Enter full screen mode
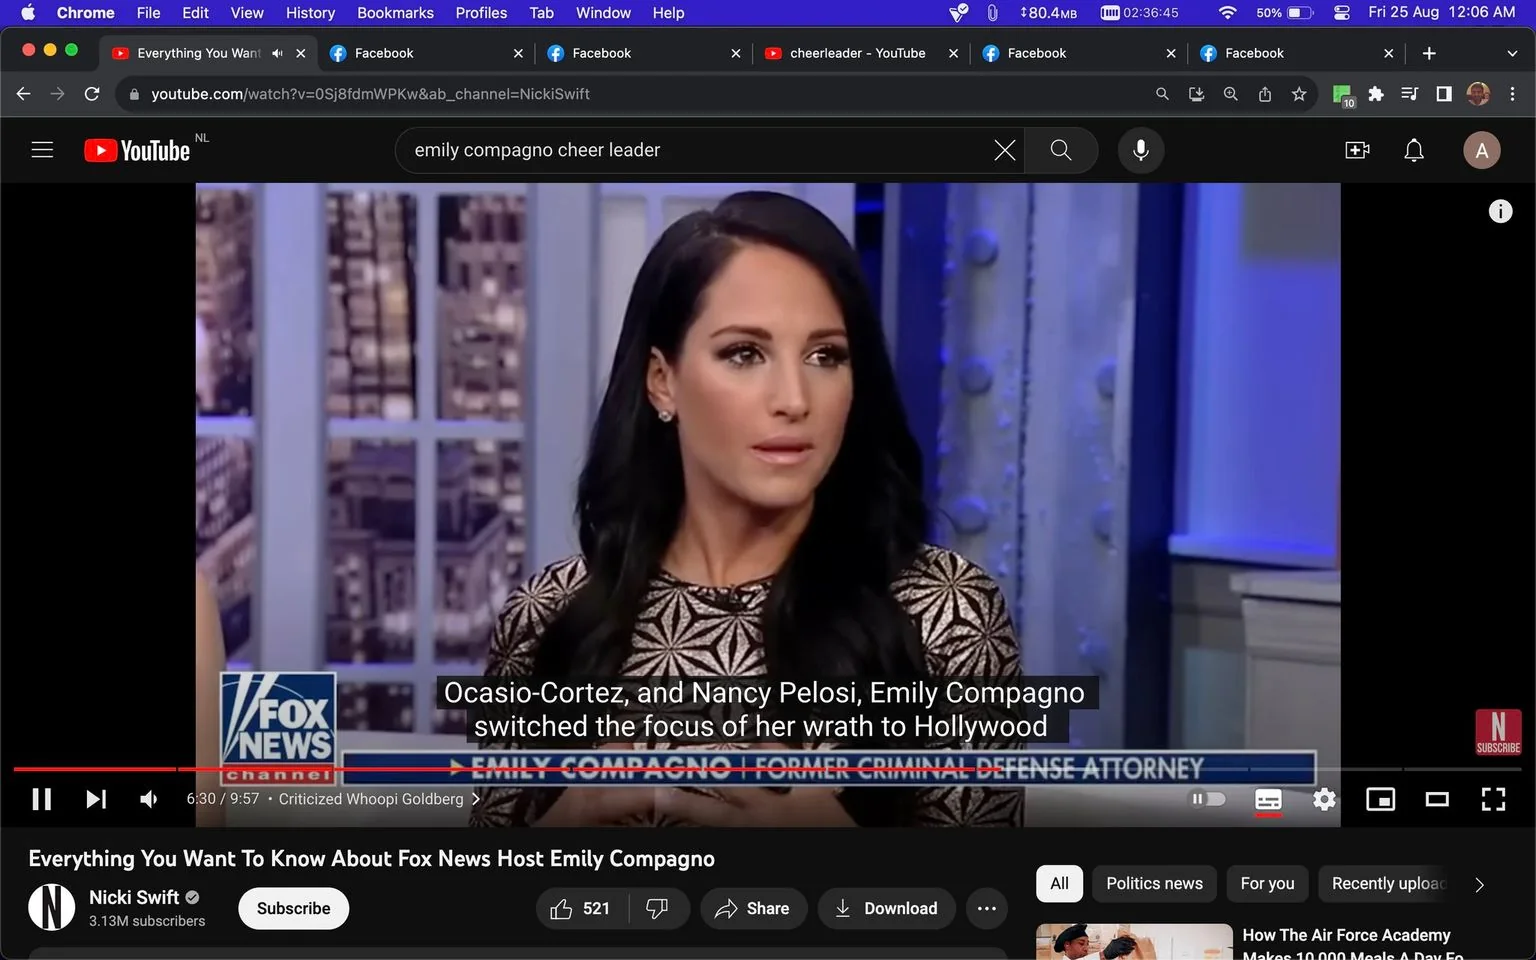 1493,799
